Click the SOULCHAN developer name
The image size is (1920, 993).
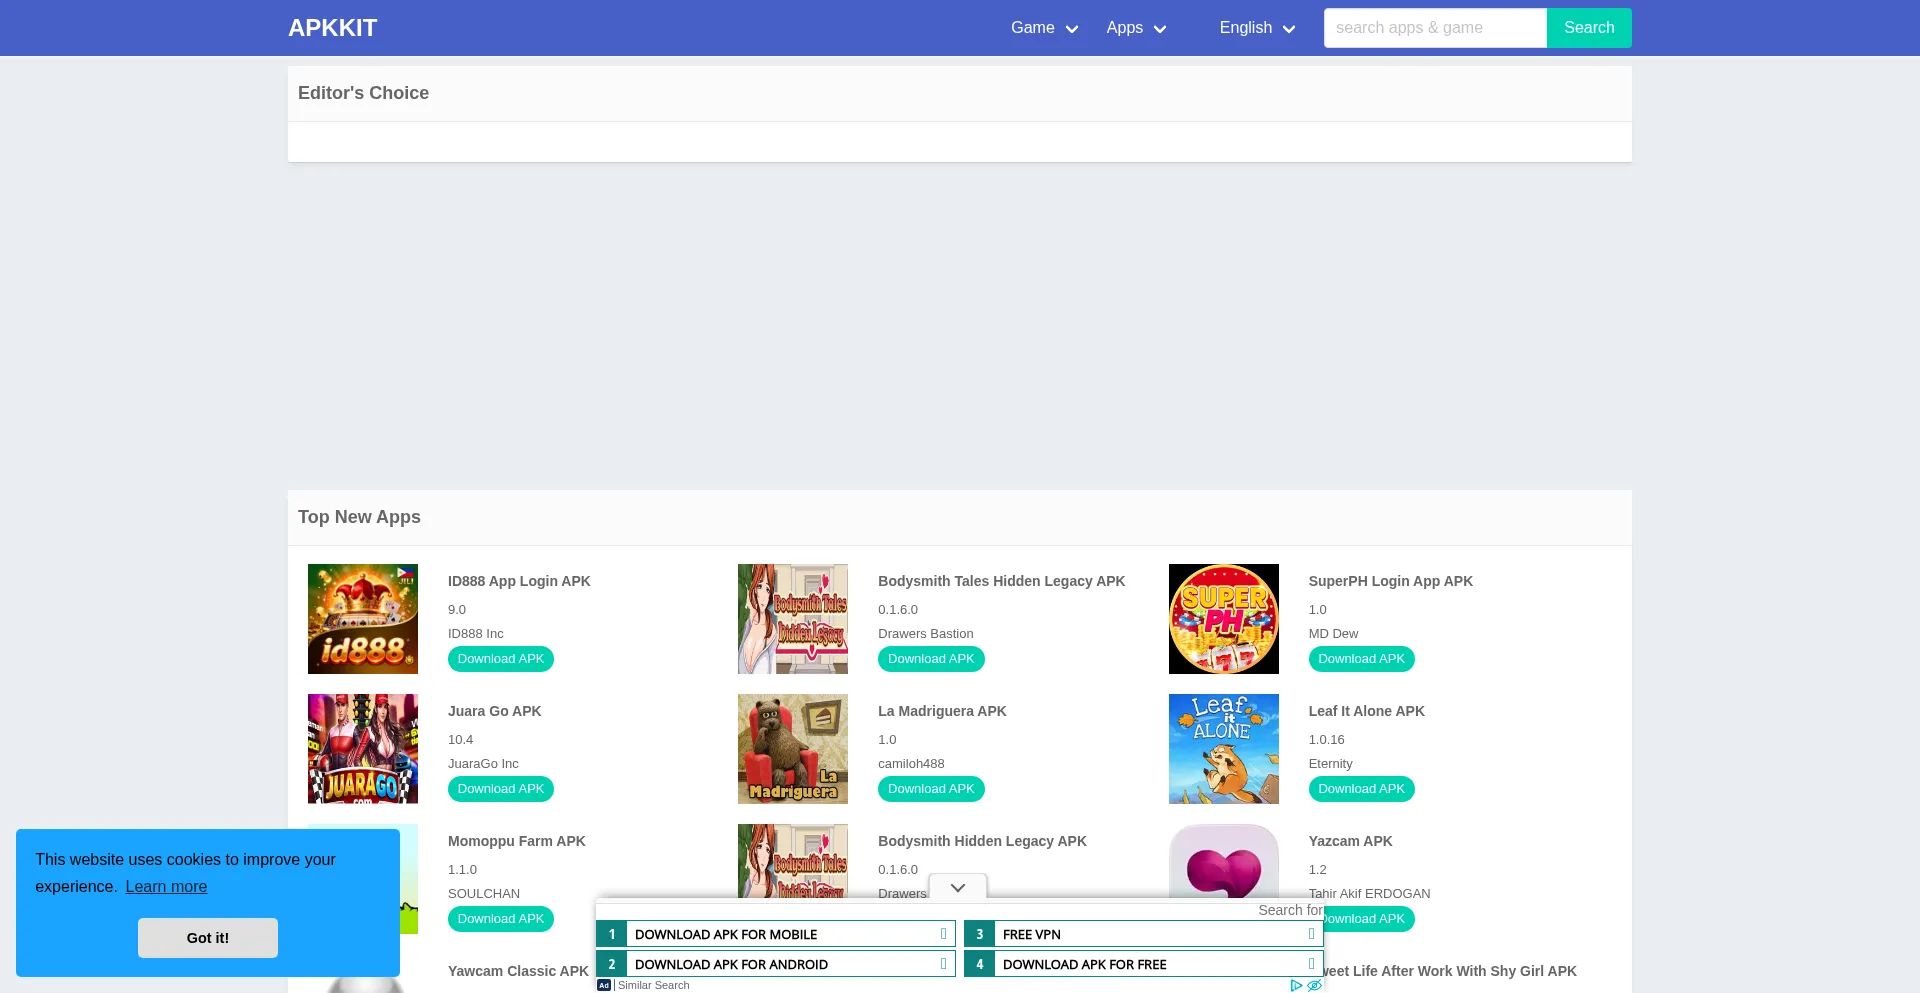point(484,894)
